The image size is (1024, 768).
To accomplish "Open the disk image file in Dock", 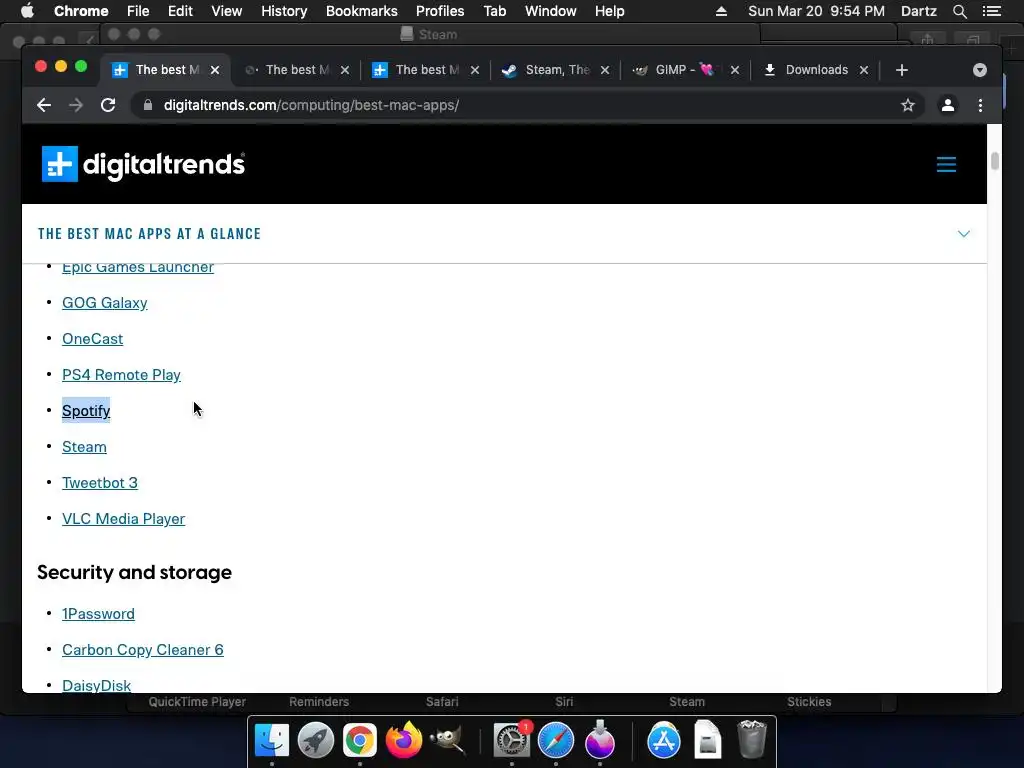I will 707,740.
